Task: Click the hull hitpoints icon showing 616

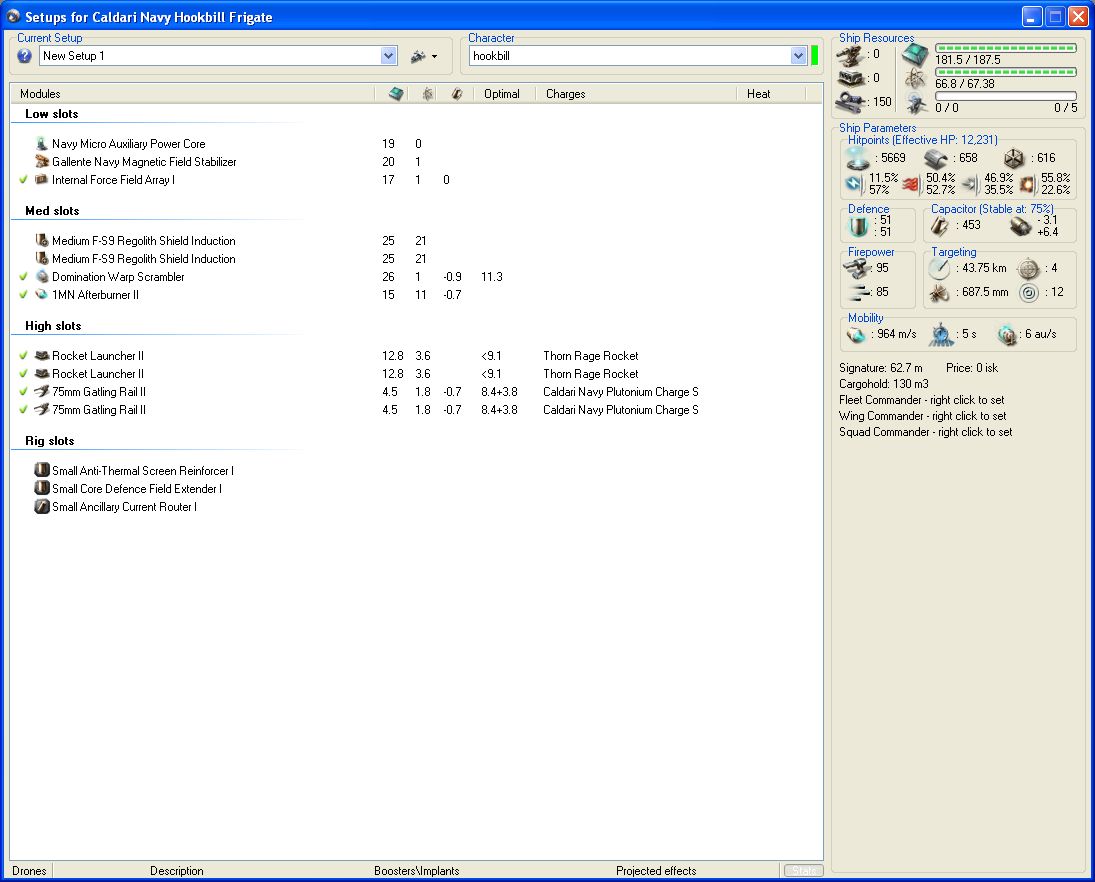Action: (1013, 159)
